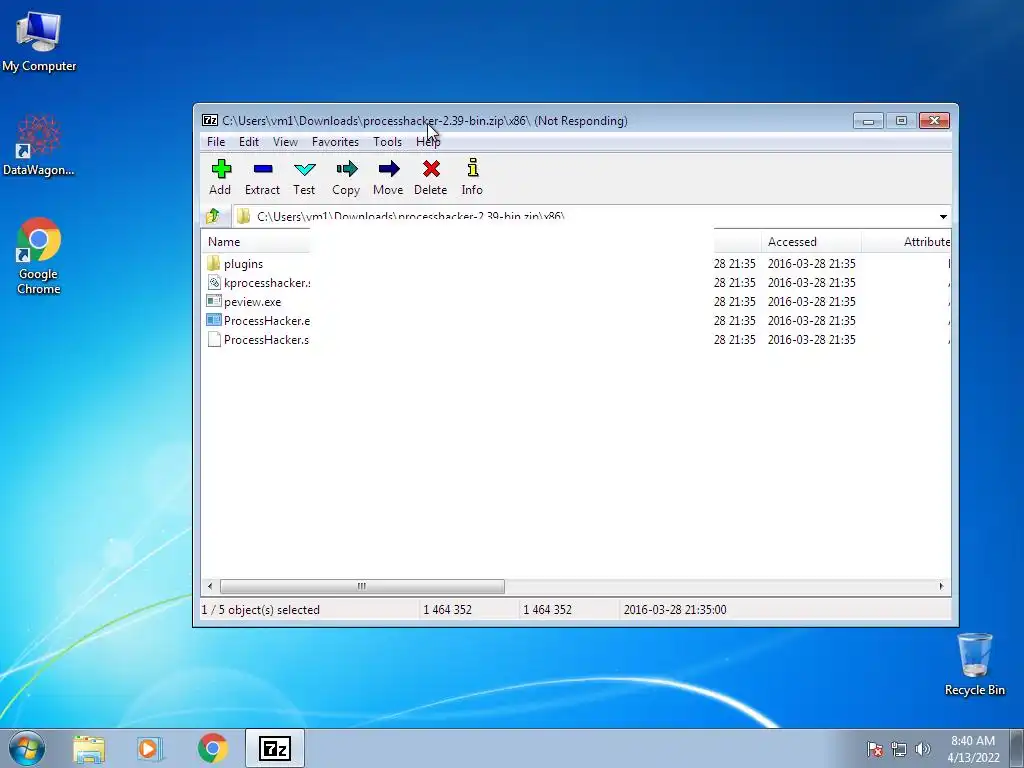Select the ProcessHacker.s file icon

[x=214, y=339]
